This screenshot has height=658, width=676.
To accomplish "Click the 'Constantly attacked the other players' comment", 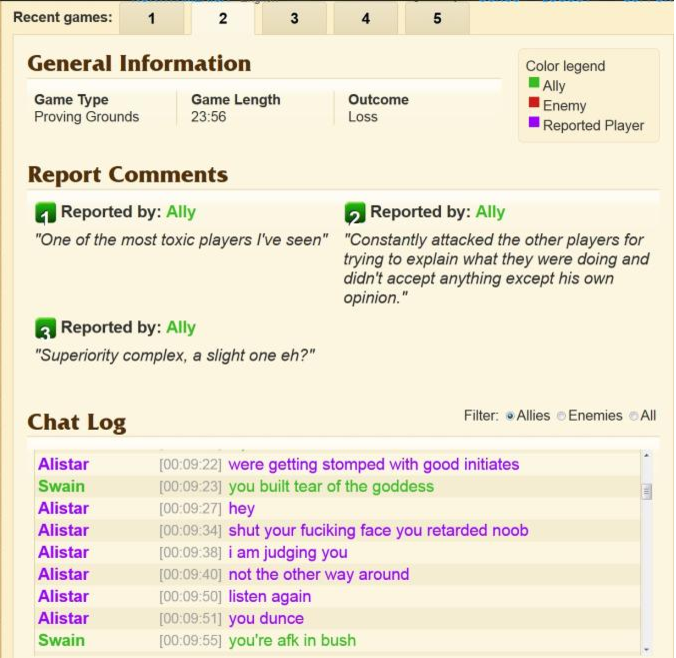I will (x=497, y=269).
